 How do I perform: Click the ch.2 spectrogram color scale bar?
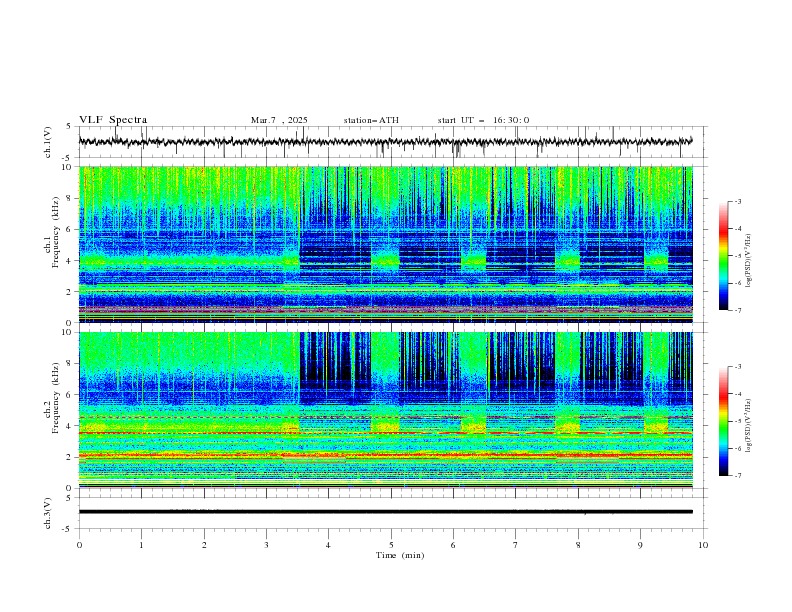724,421
